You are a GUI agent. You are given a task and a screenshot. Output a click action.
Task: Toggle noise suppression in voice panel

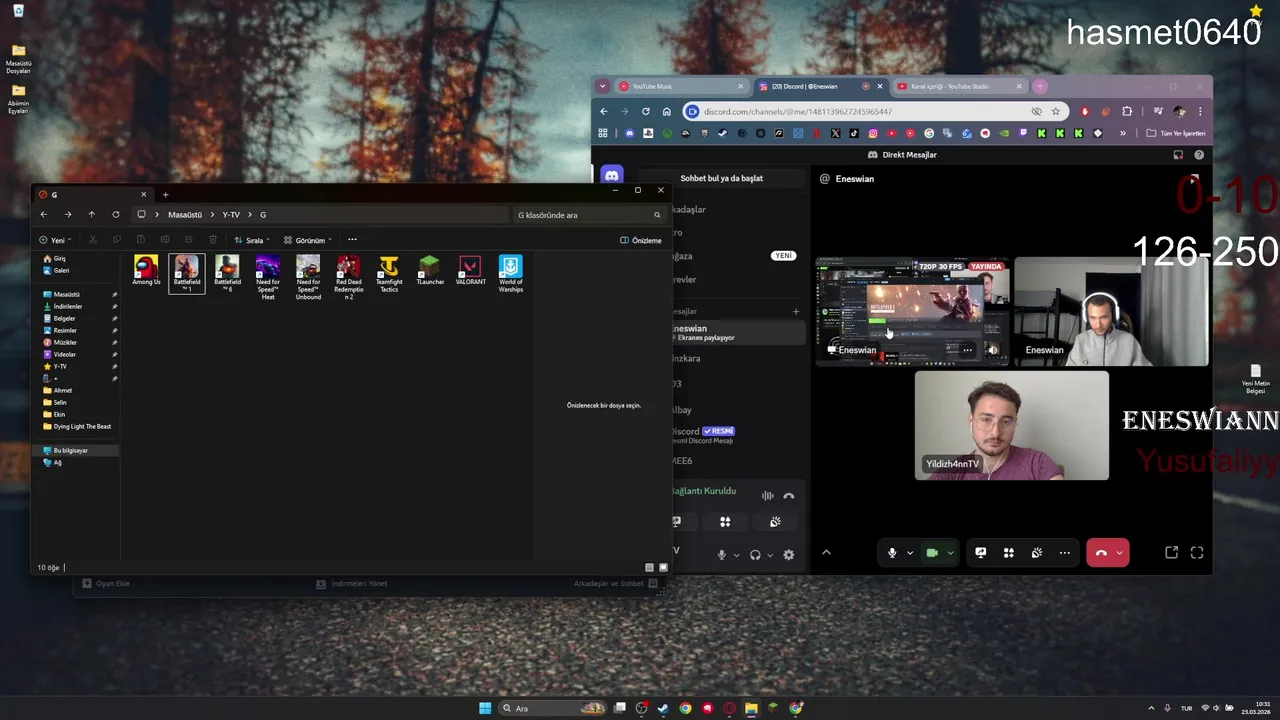[767, 496]
